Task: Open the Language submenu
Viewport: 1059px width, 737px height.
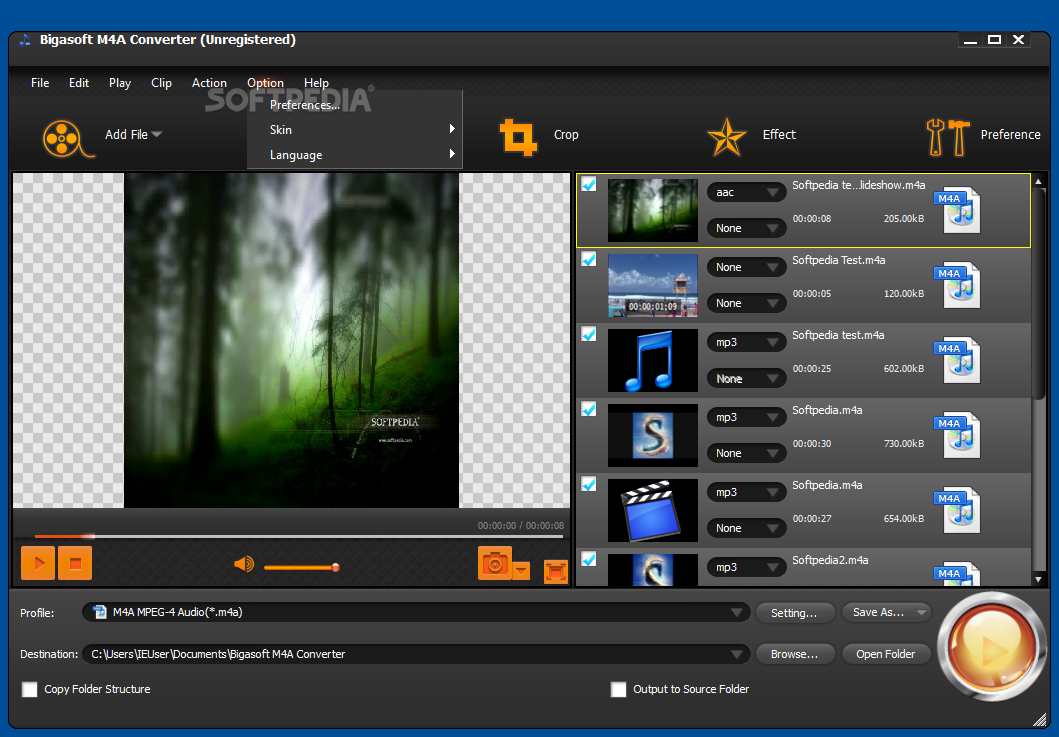Action: click(355, 155)
